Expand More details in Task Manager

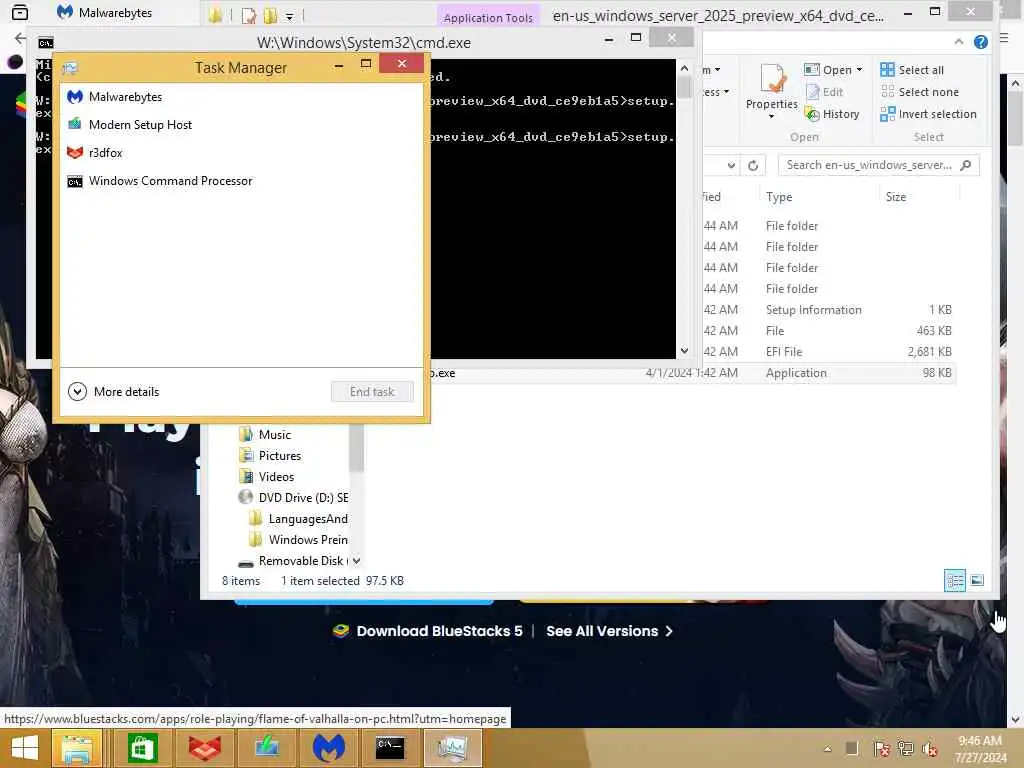point(114,392)
